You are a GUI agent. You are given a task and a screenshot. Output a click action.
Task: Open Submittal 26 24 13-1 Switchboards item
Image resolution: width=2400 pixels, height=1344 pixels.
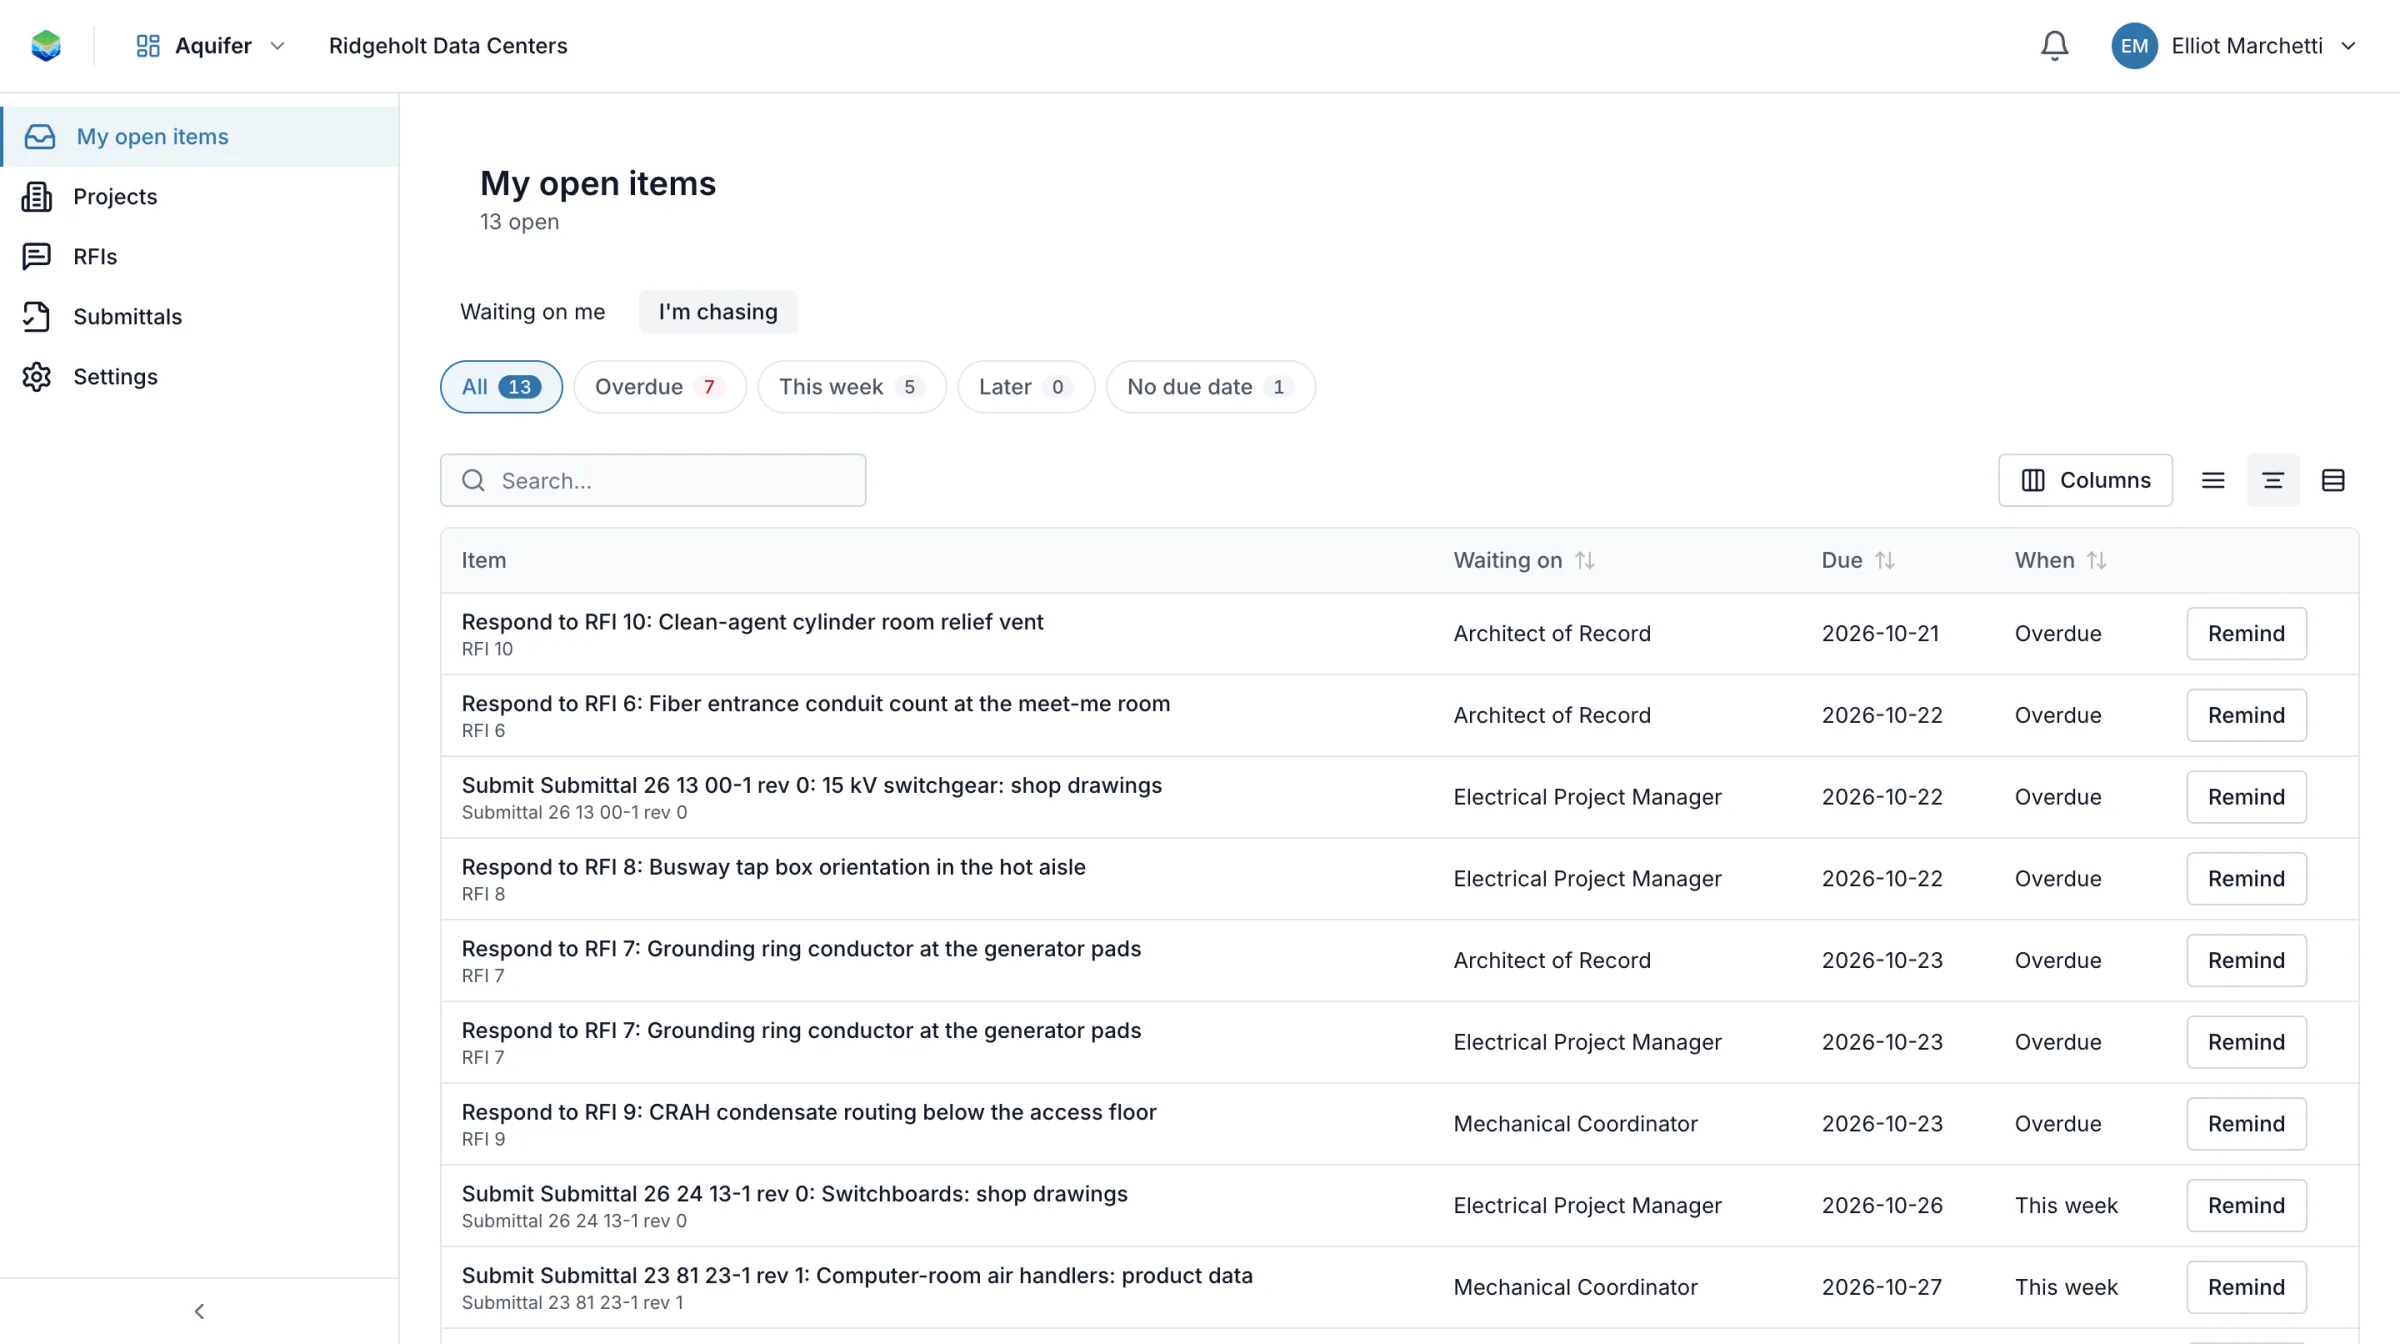[x=794, y=1194]
